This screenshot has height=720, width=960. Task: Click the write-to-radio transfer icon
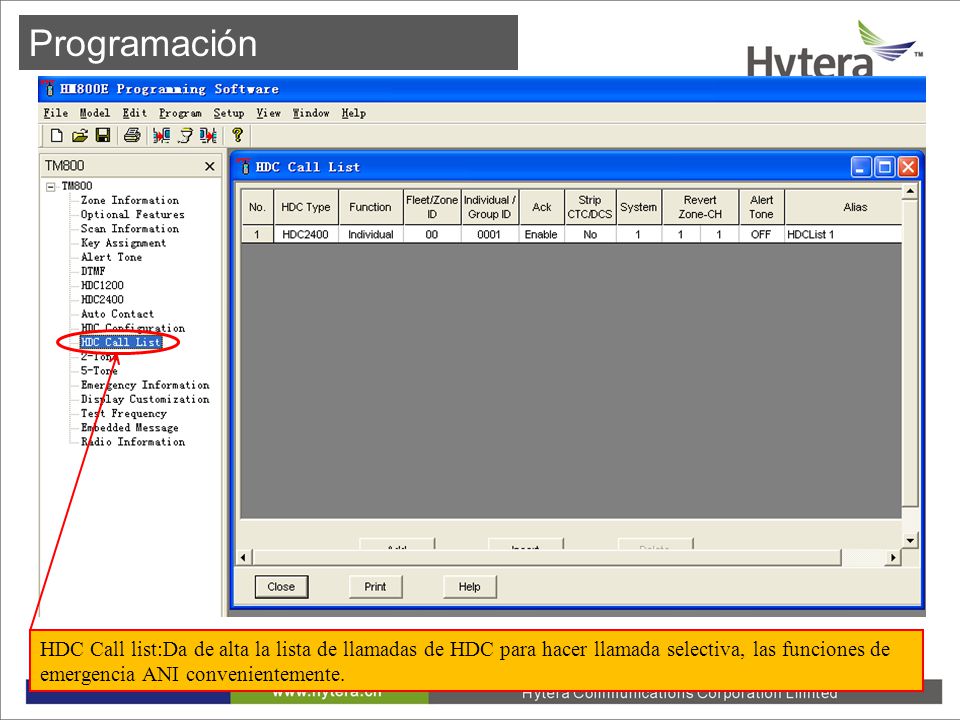click(208, 135)
